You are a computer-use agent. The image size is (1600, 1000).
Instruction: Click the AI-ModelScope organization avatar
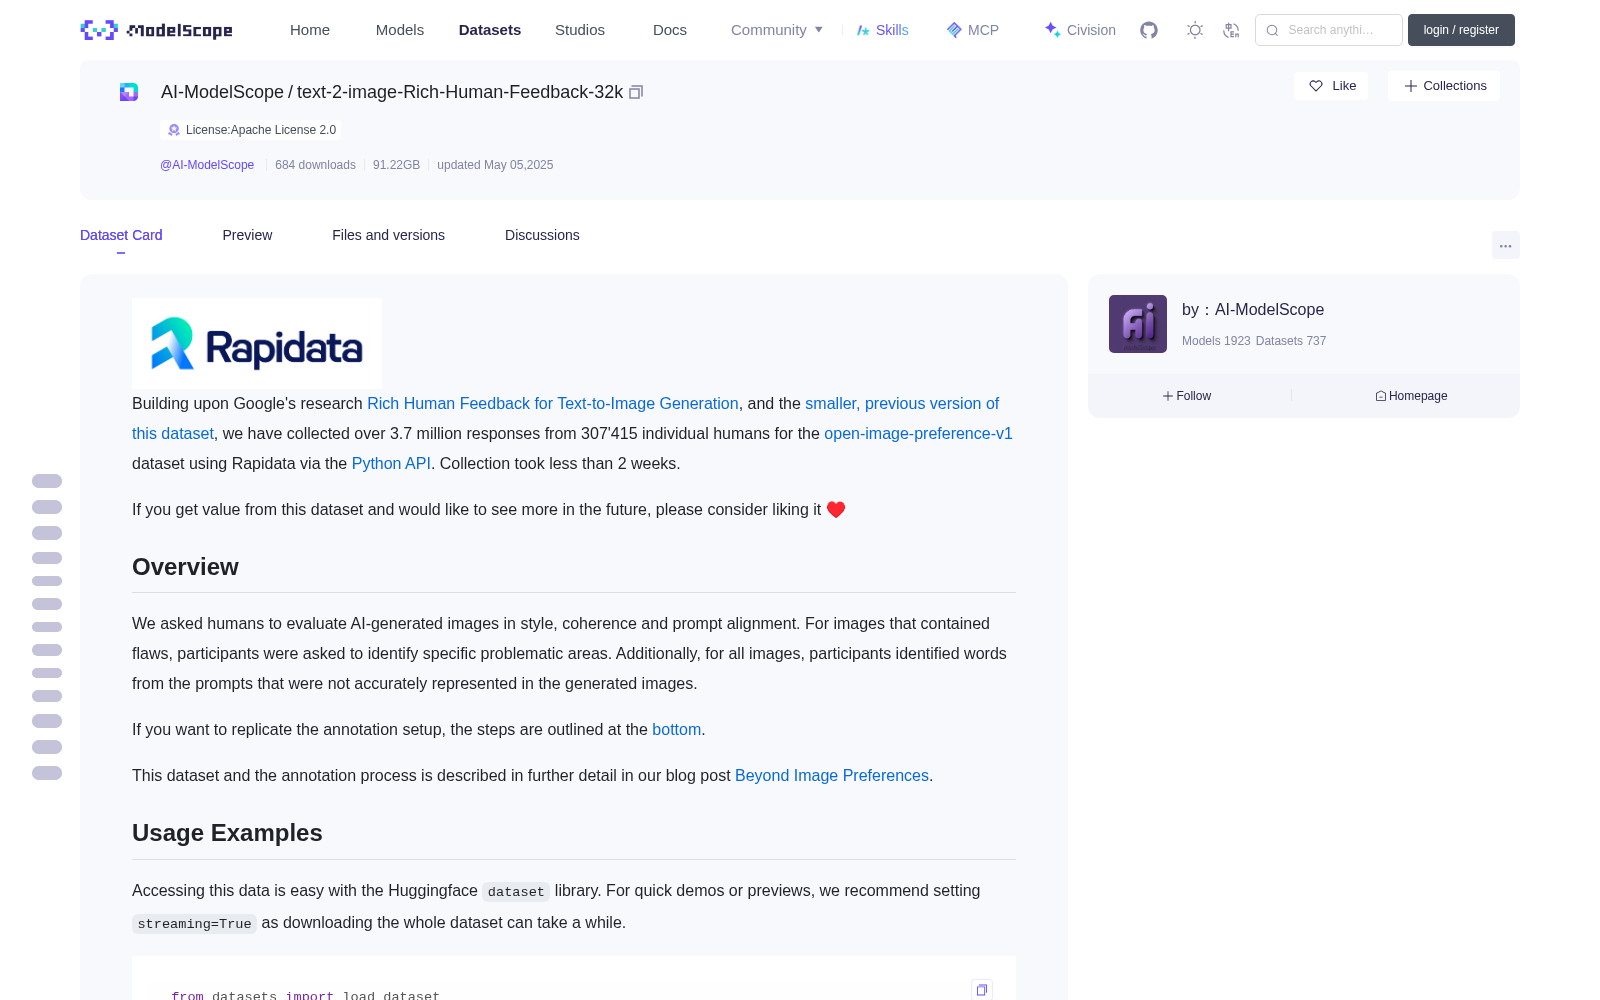(1138, 324)
